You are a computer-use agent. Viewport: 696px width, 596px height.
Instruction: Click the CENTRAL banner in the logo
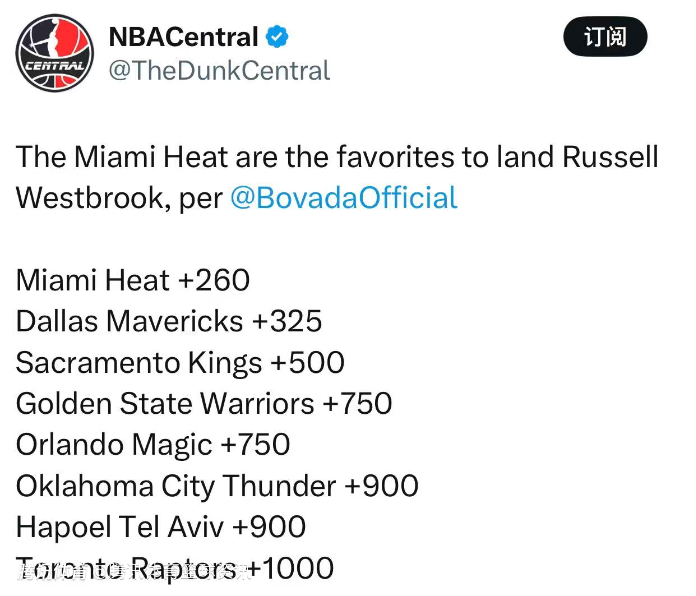[54, 66]
